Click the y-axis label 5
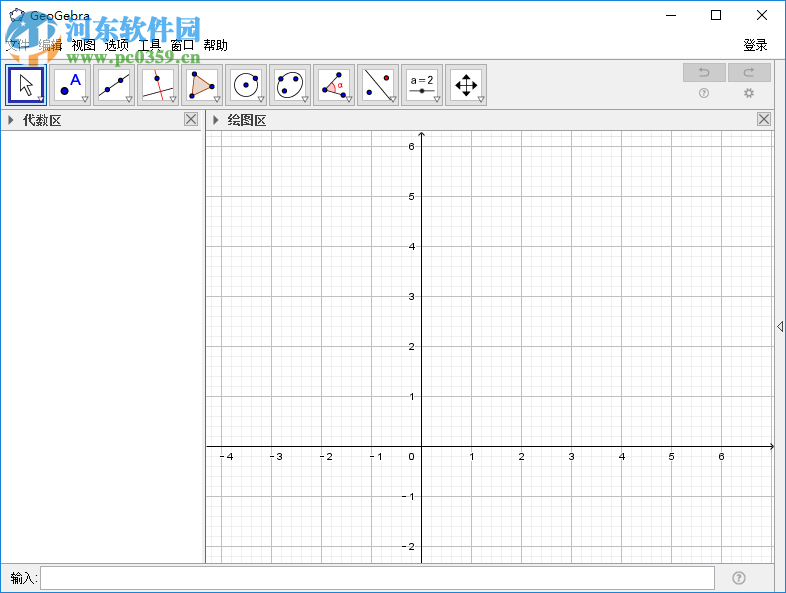This screenshot has height=593, width=786. pos(412,196)
